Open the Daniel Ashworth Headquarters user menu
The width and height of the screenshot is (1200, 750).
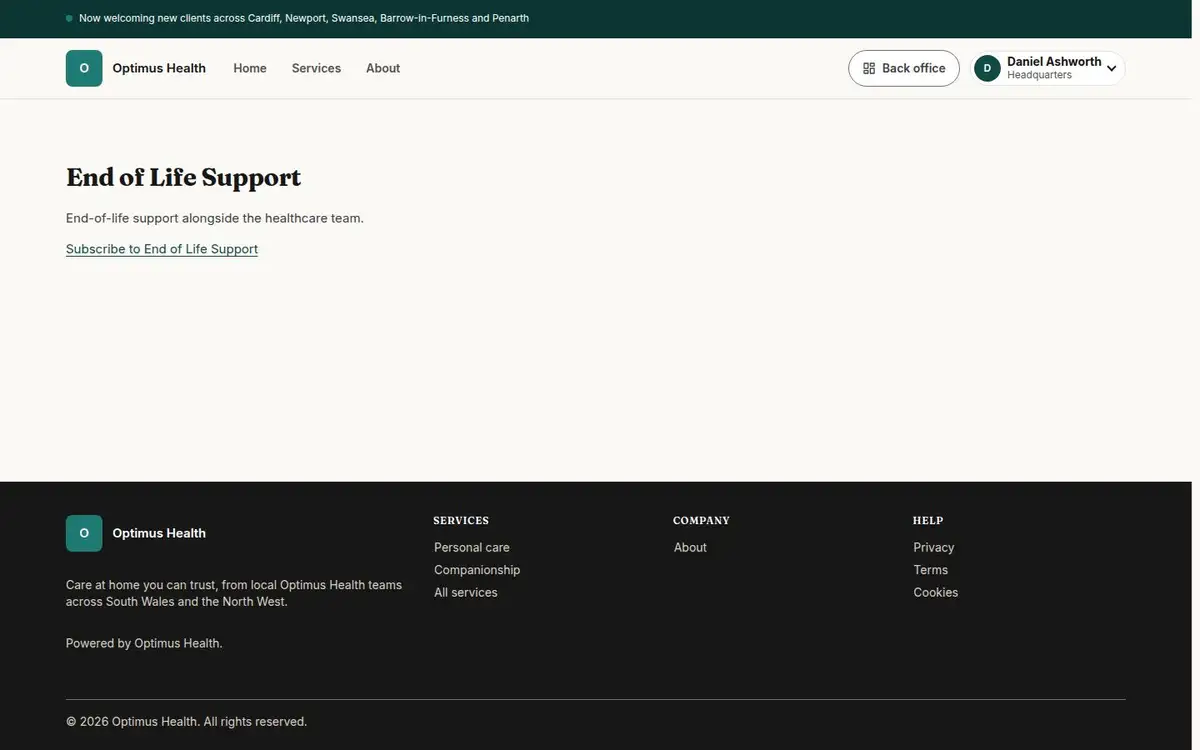point(1048,68)
